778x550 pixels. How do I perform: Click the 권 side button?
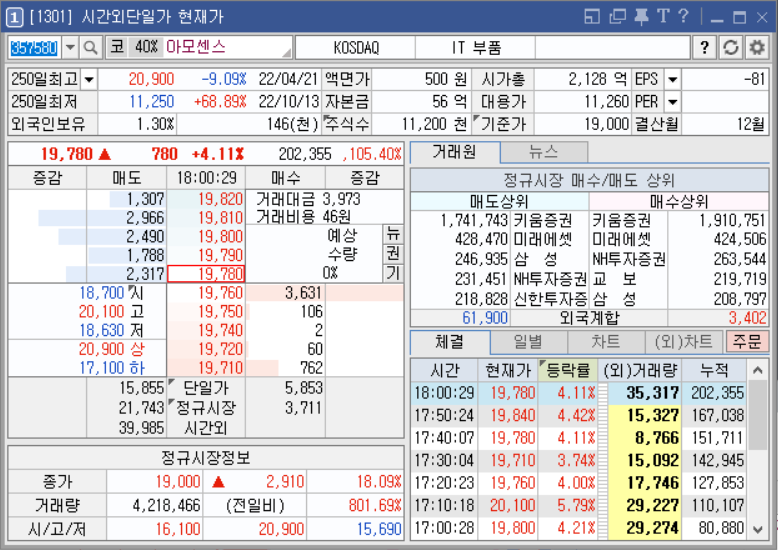point(393,253)
